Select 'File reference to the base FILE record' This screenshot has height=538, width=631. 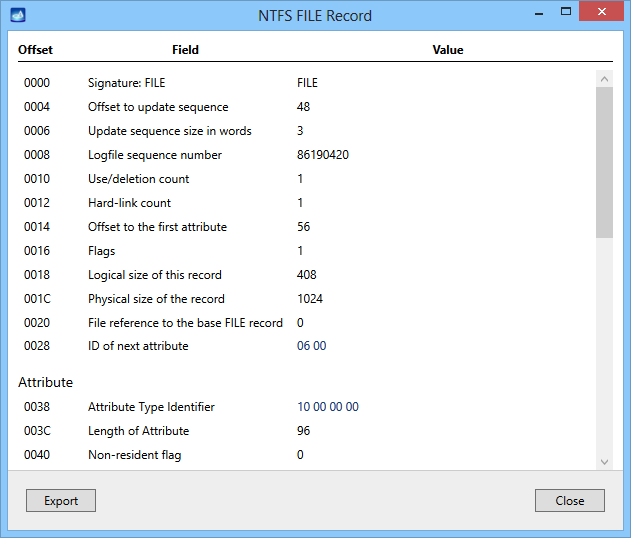(186, 323)
